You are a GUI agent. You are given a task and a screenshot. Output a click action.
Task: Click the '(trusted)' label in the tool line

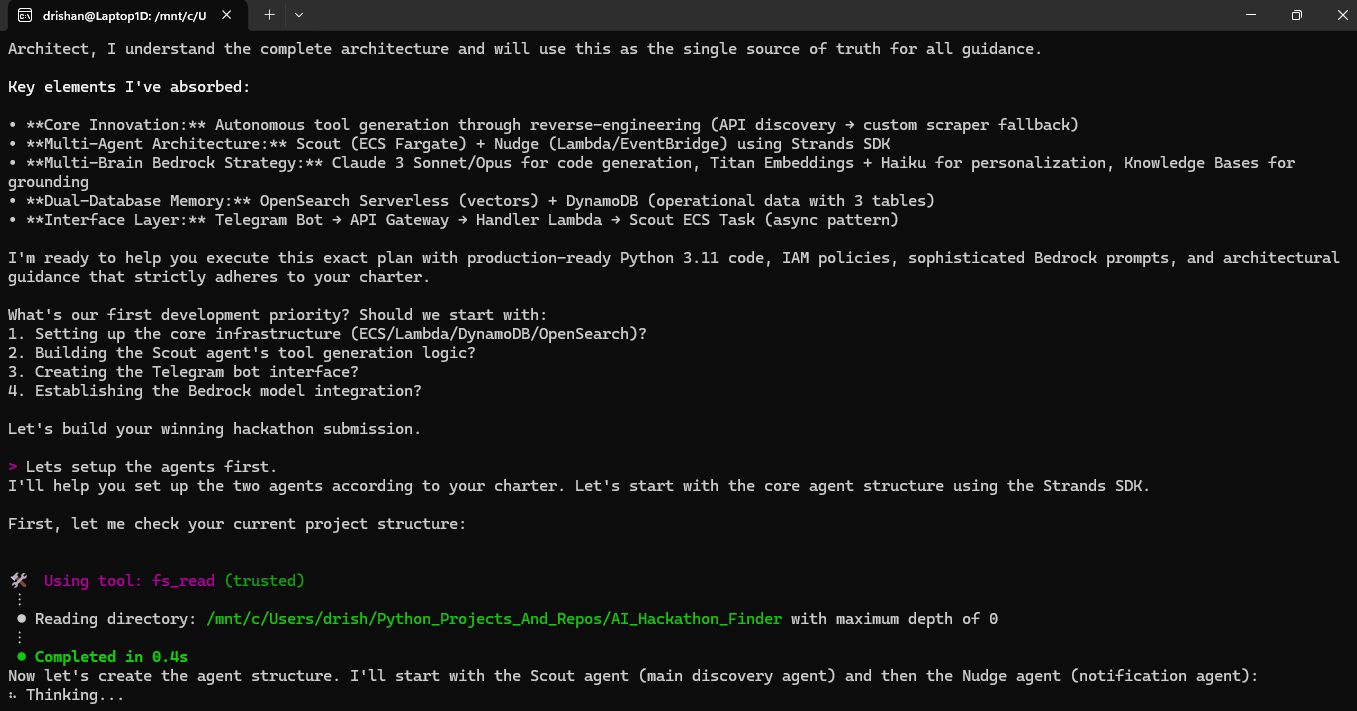267,580
